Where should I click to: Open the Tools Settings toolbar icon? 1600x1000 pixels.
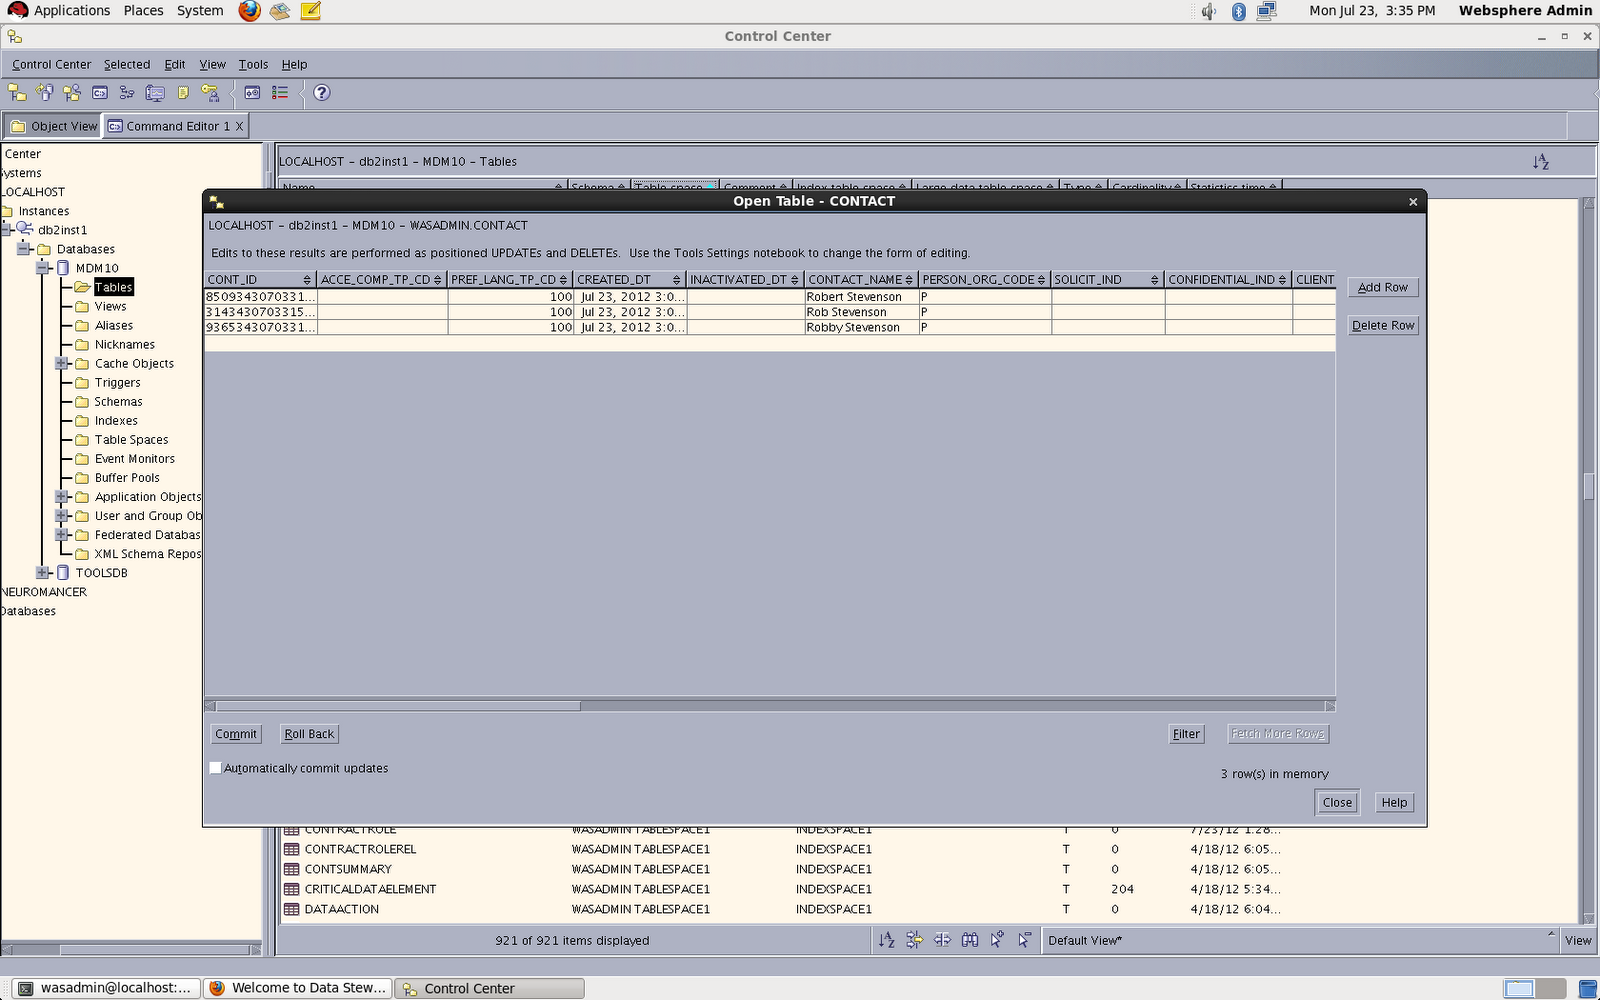(252, 93)
